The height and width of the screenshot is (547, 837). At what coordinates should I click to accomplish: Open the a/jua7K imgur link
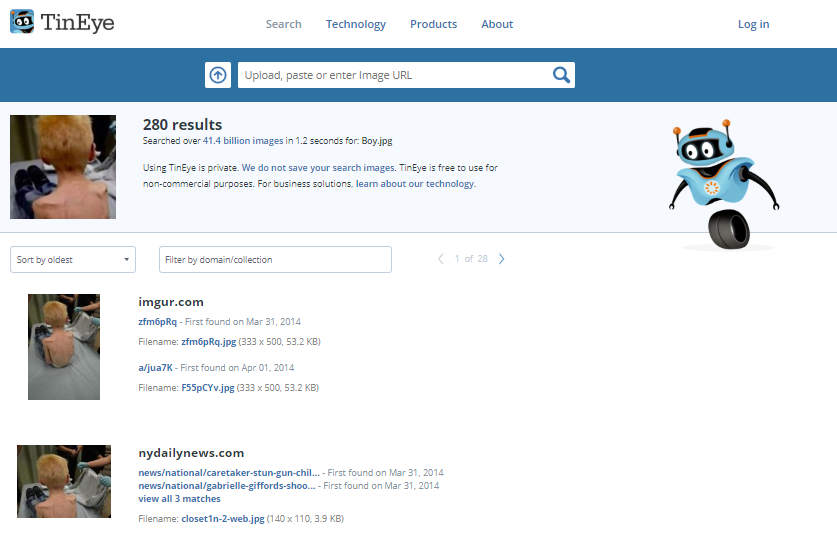[x=155, y=368]
